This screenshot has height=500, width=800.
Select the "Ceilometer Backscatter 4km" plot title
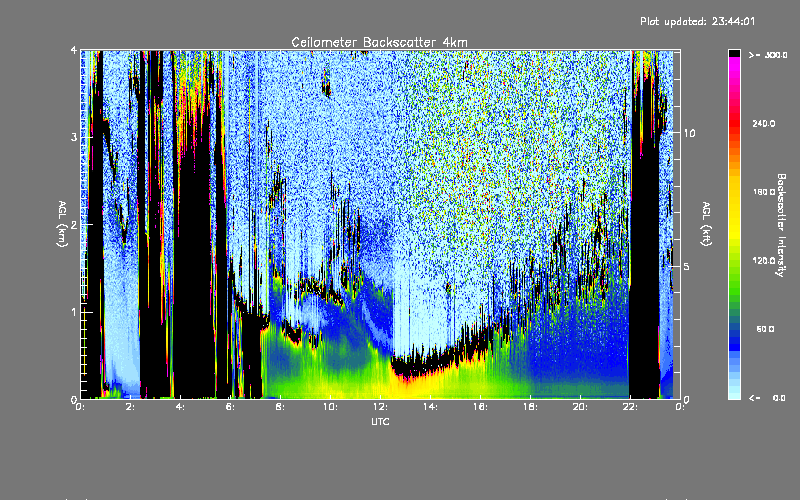coord(379,42)
